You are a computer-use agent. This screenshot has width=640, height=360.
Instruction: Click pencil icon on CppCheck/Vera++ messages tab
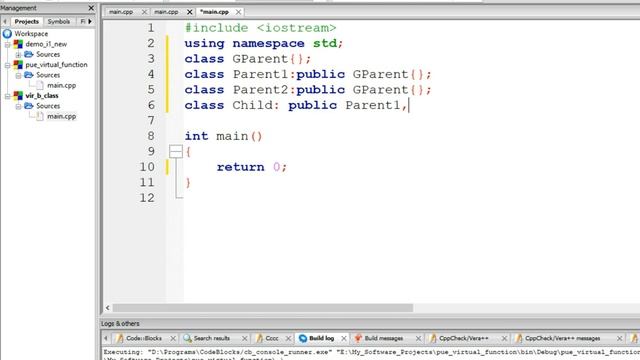pos(519,338)
